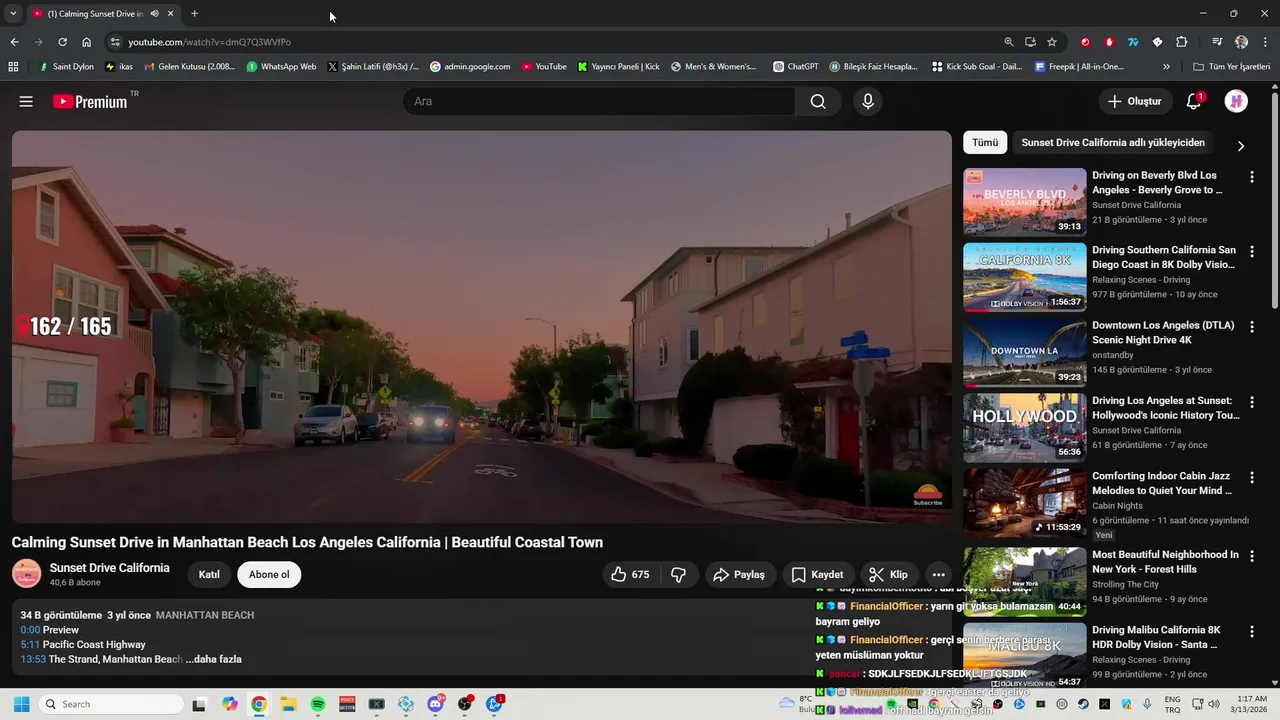Image resolution: width=1280 pixels, height=720 pixels.
Task: Click the search magnifier button
Action: (818, 101)
